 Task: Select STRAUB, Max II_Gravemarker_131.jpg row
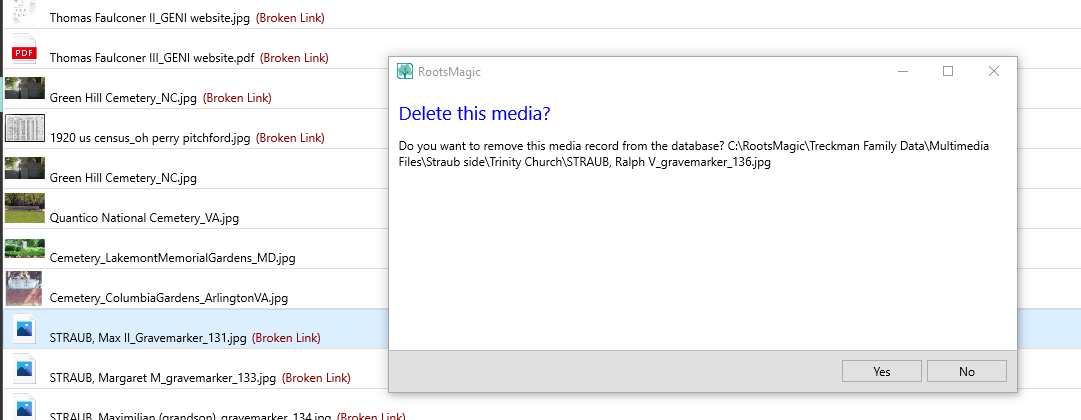pyautogui.click(x=147, y=338)
